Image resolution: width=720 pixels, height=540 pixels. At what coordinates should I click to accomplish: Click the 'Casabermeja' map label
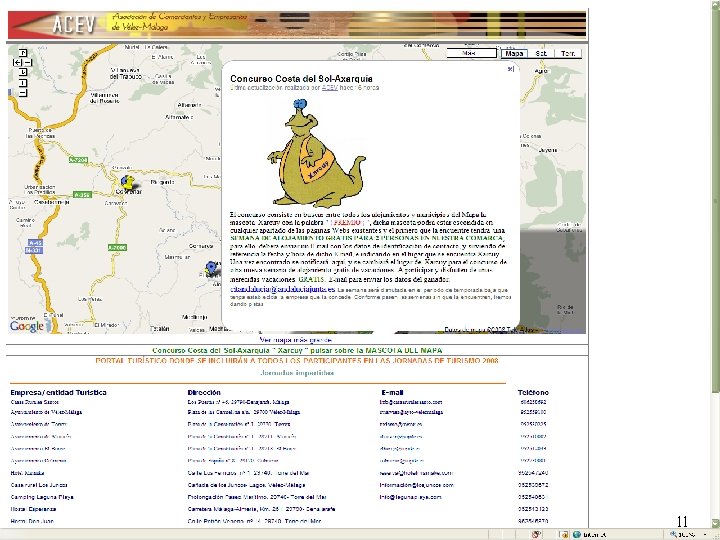tap(51, 202)
